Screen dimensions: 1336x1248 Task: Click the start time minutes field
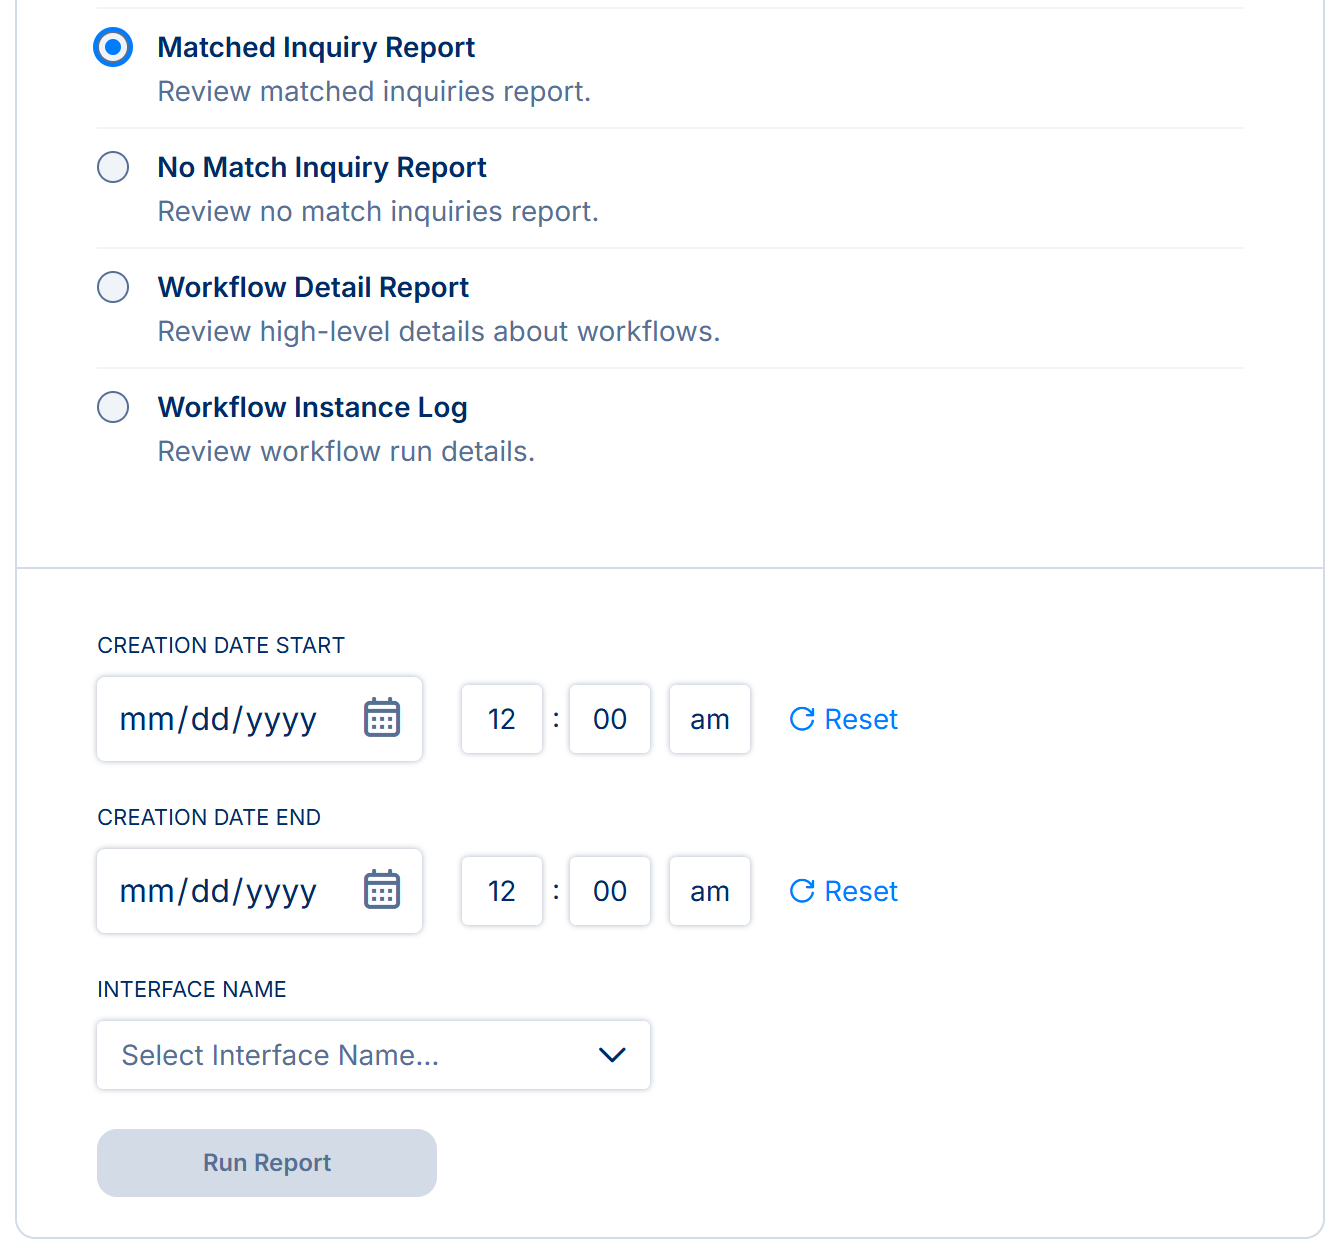coord(610,719)
